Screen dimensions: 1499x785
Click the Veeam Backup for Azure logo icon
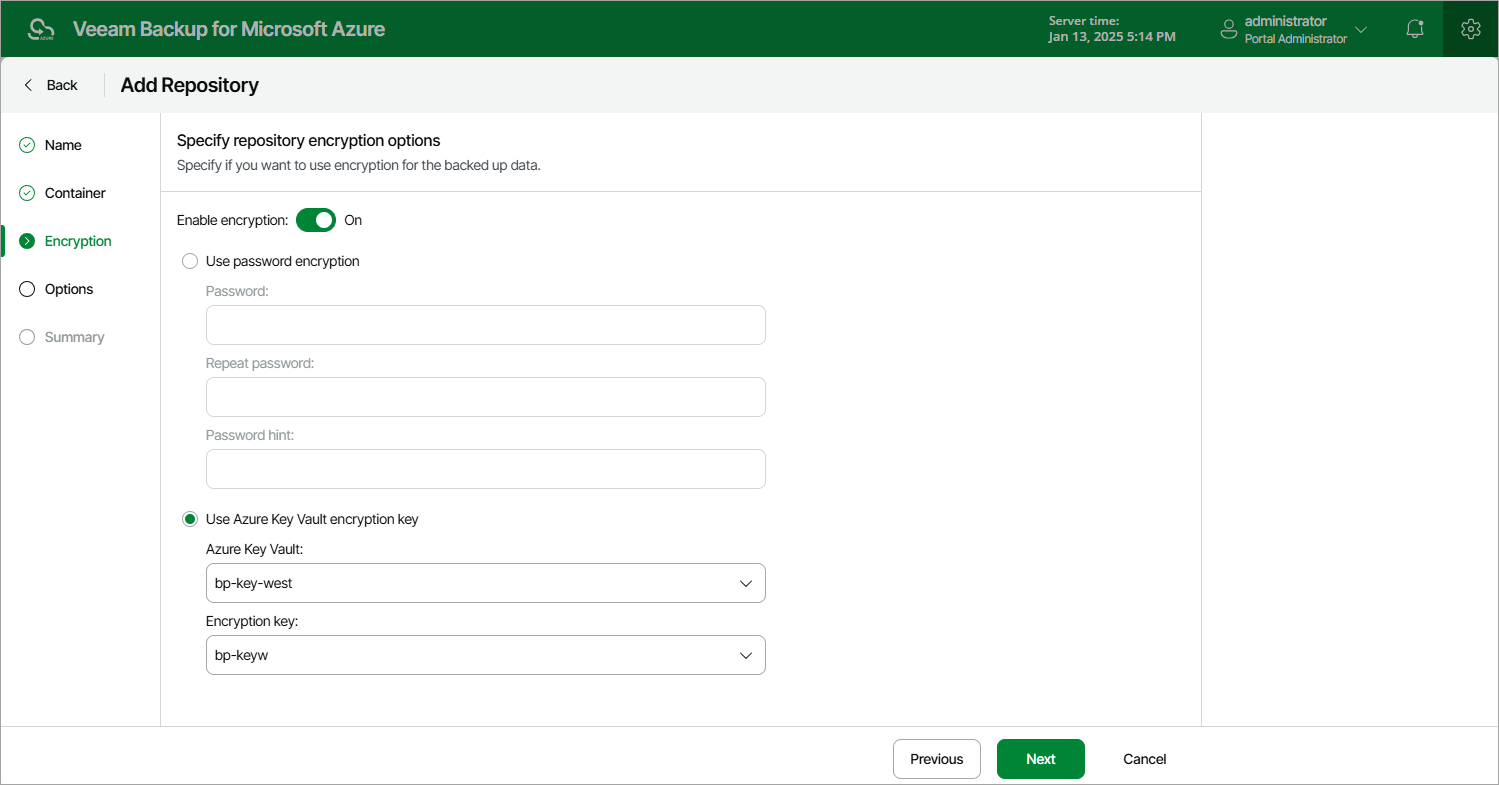(40, 28)
